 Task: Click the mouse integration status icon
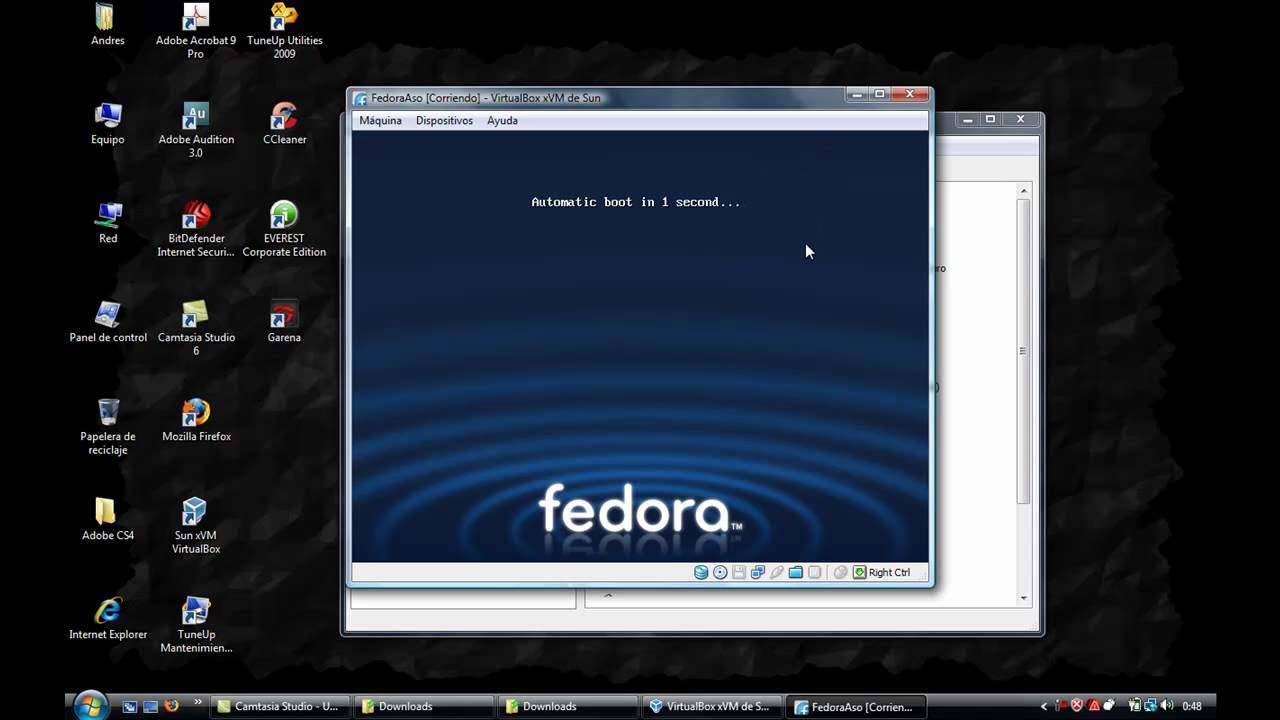pyautogui.click(x=840, y=572)
